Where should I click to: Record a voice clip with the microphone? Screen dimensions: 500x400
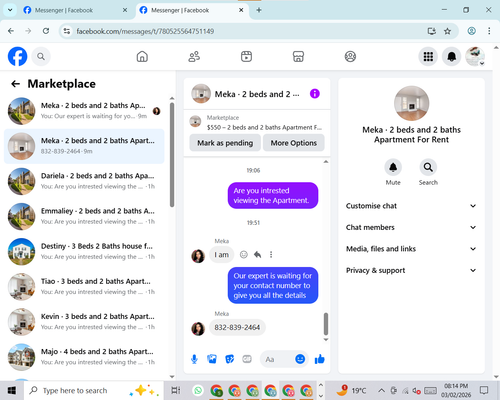click(194, 359)
